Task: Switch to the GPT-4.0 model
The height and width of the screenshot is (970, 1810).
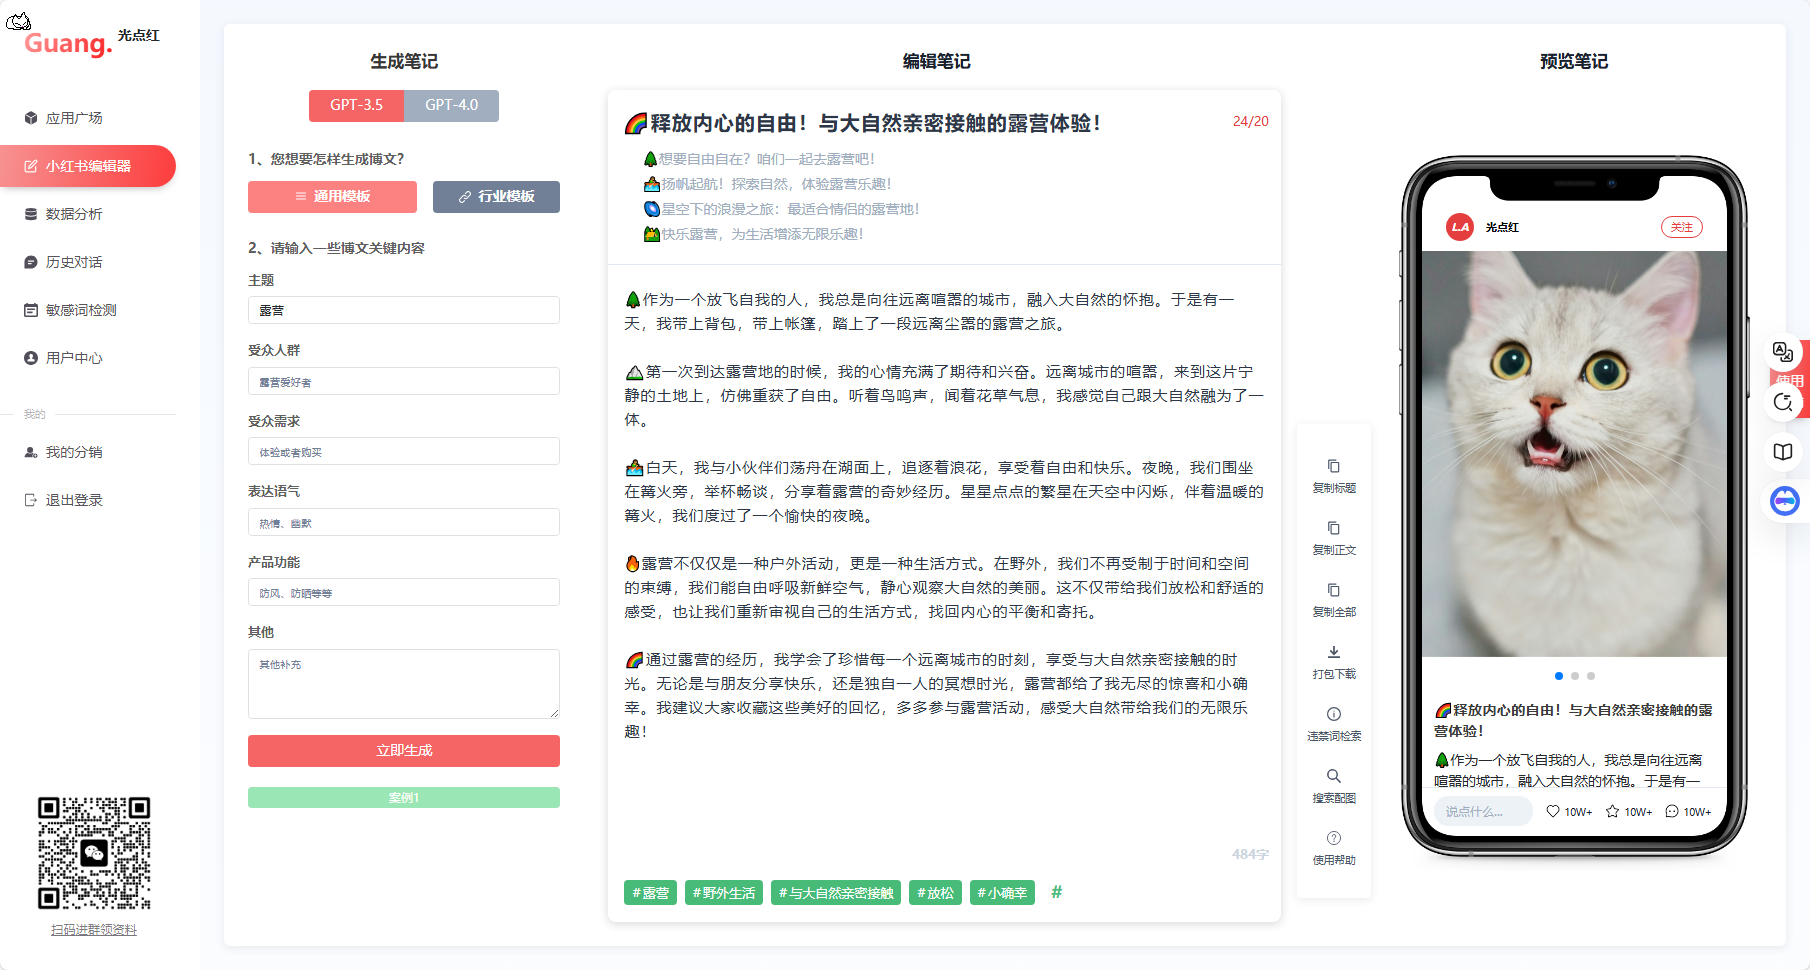Action: (x=451, y=105)
